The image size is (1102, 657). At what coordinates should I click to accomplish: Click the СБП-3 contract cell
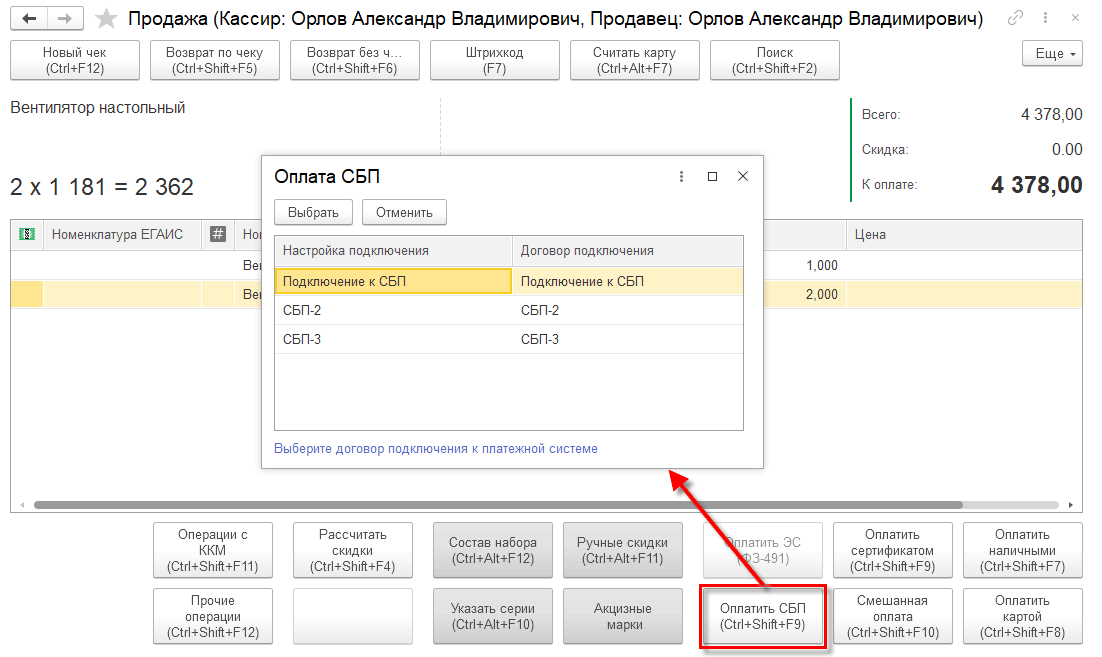(628, 339)
